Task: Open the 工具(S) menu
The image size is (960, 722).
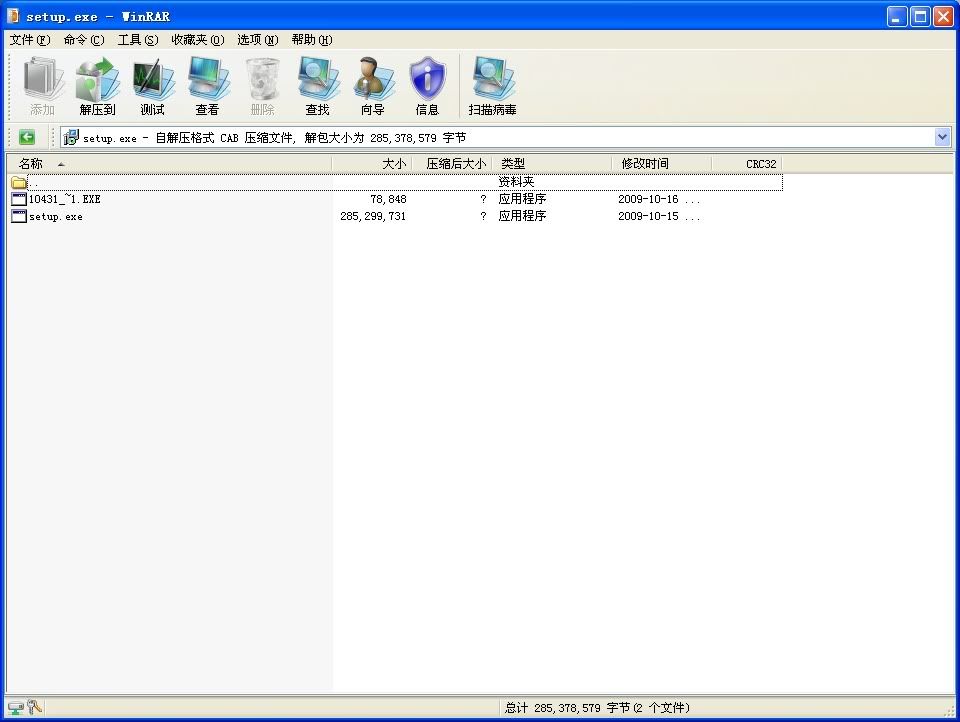Action: [x=138, y=40]
